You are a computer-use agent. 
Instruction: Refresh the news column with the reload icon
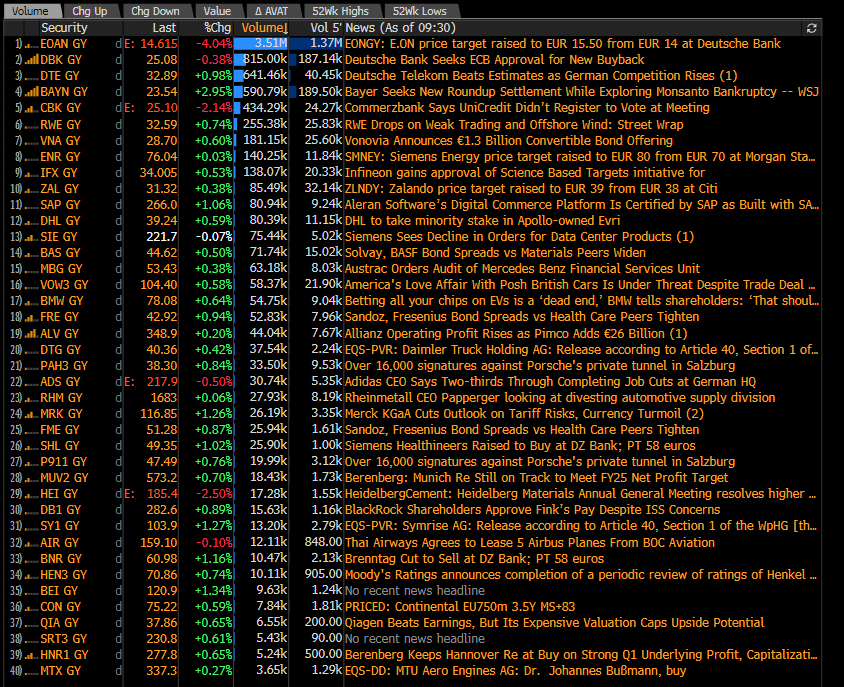point(811,28)
